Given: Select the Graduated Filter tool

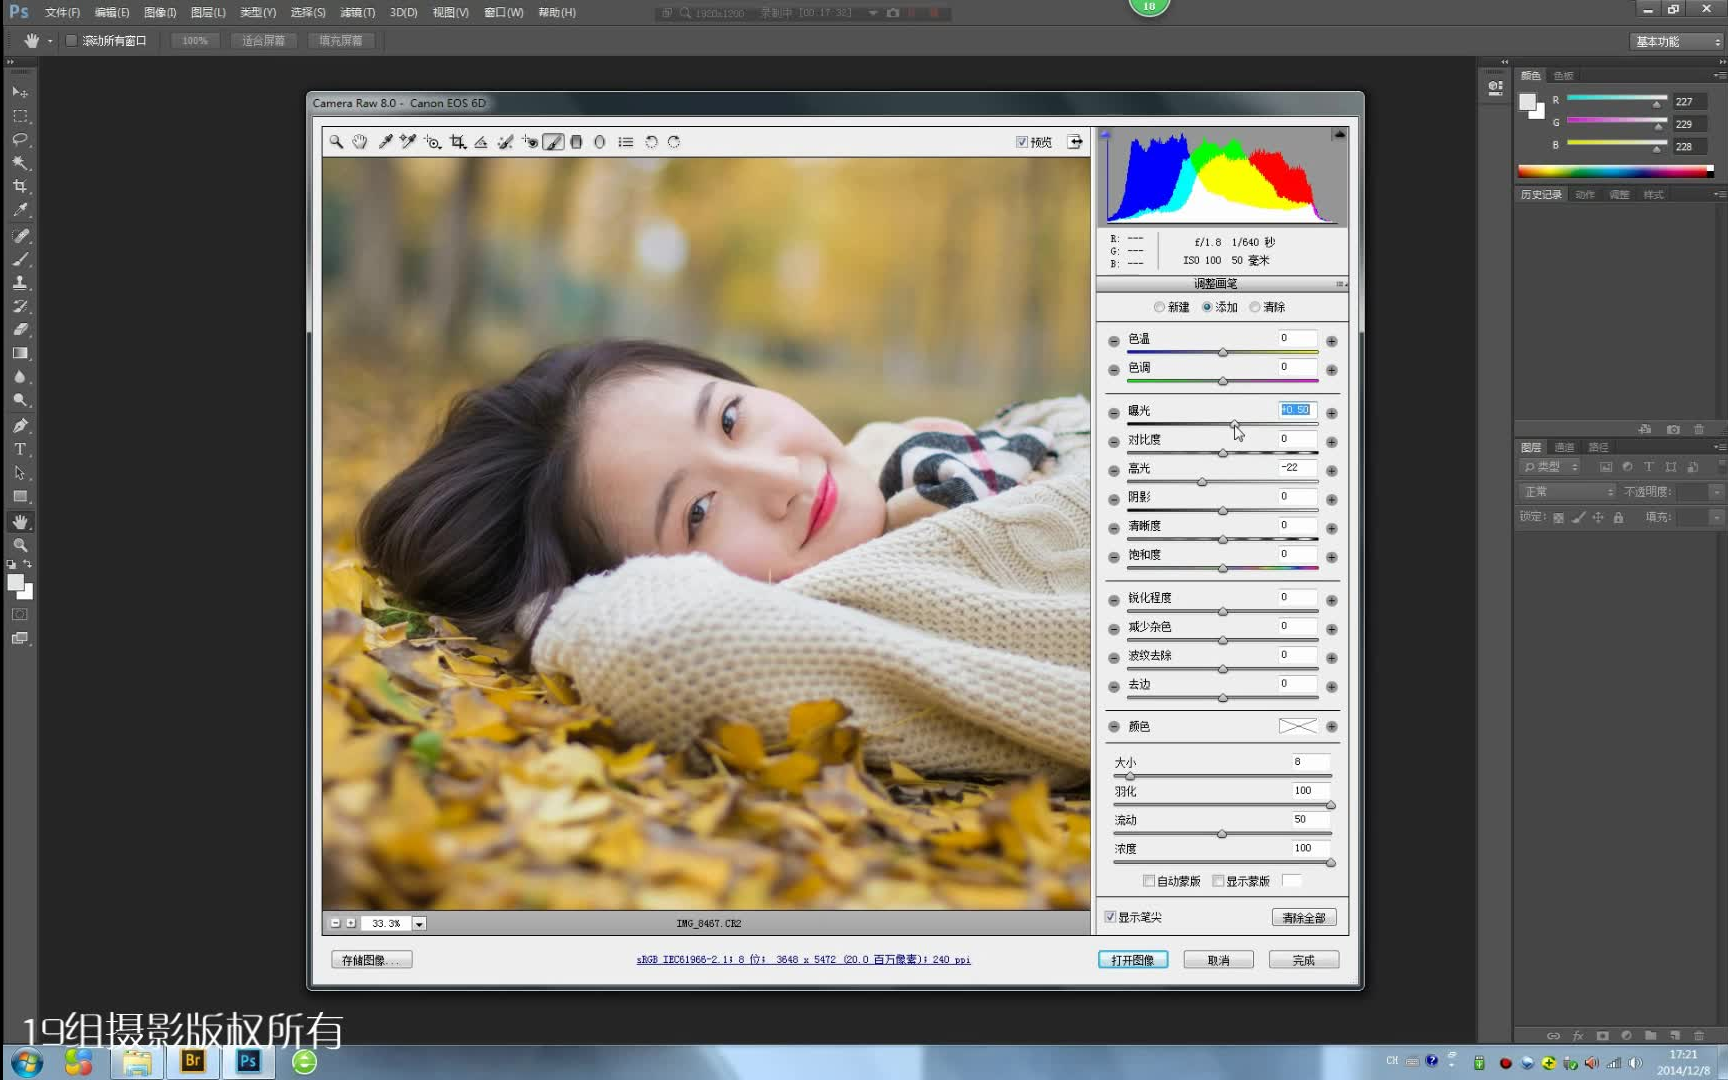Looking at the screenshot, I should [577, 142].
